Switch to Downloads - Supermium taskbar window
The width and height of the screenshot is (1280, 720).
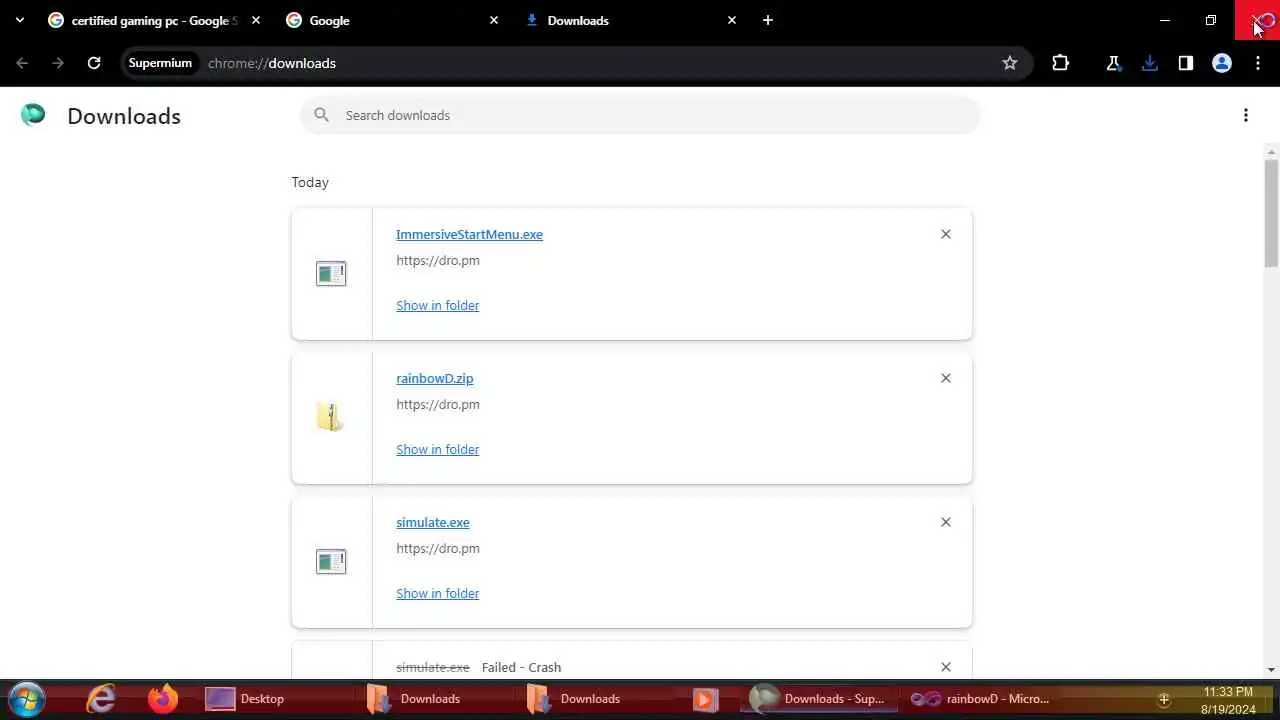pyautogui.click(x=819, y=699)
